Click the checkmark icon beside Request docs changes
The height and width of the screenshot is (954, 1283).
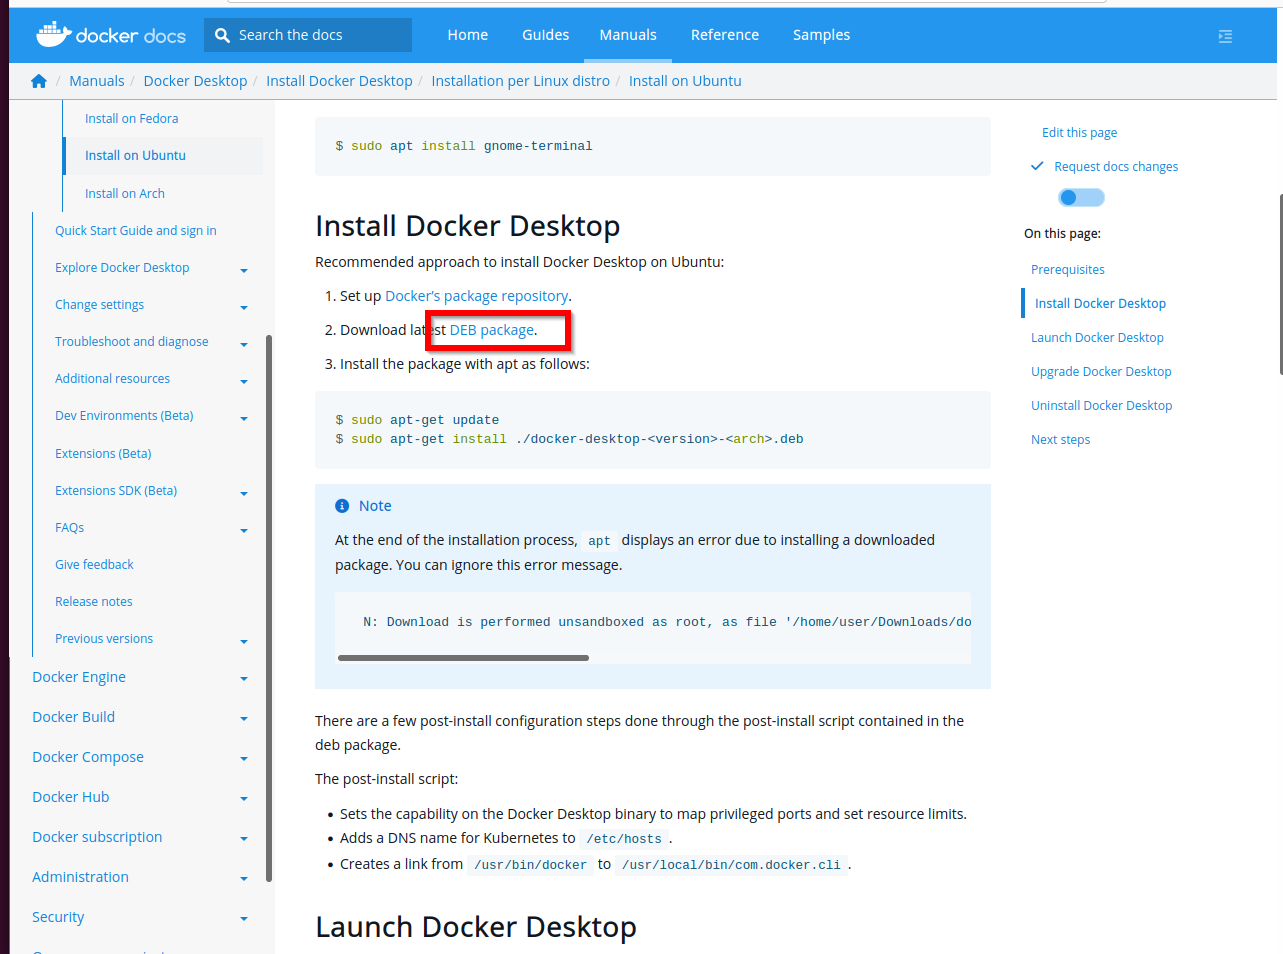click(1037, 166)
